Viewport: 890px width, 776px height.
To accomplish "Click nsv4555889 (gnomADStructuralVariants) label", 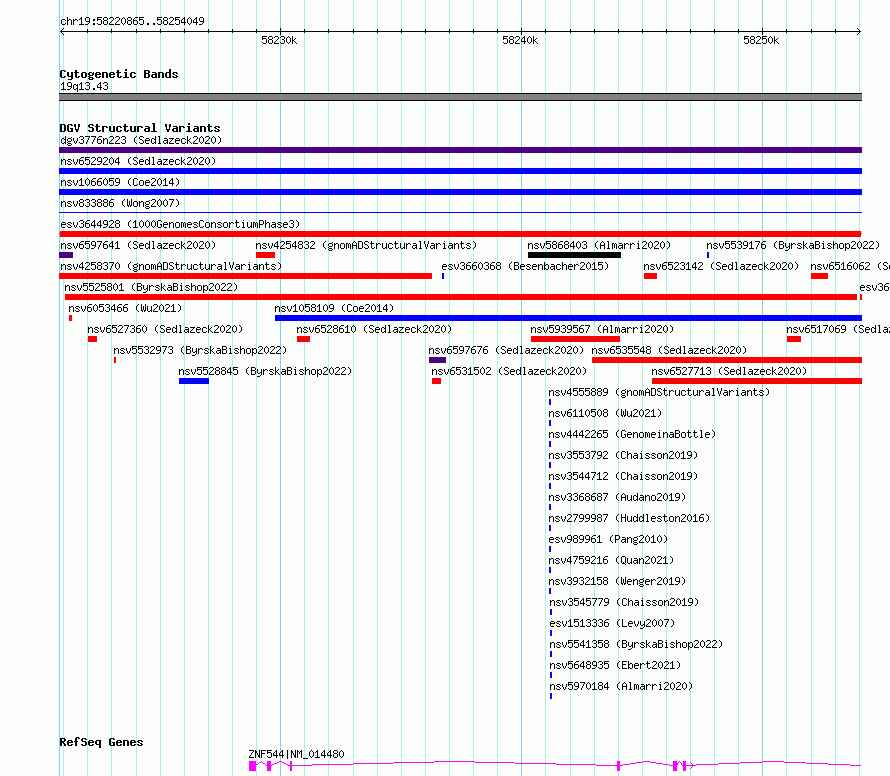I will pos(659,392).
